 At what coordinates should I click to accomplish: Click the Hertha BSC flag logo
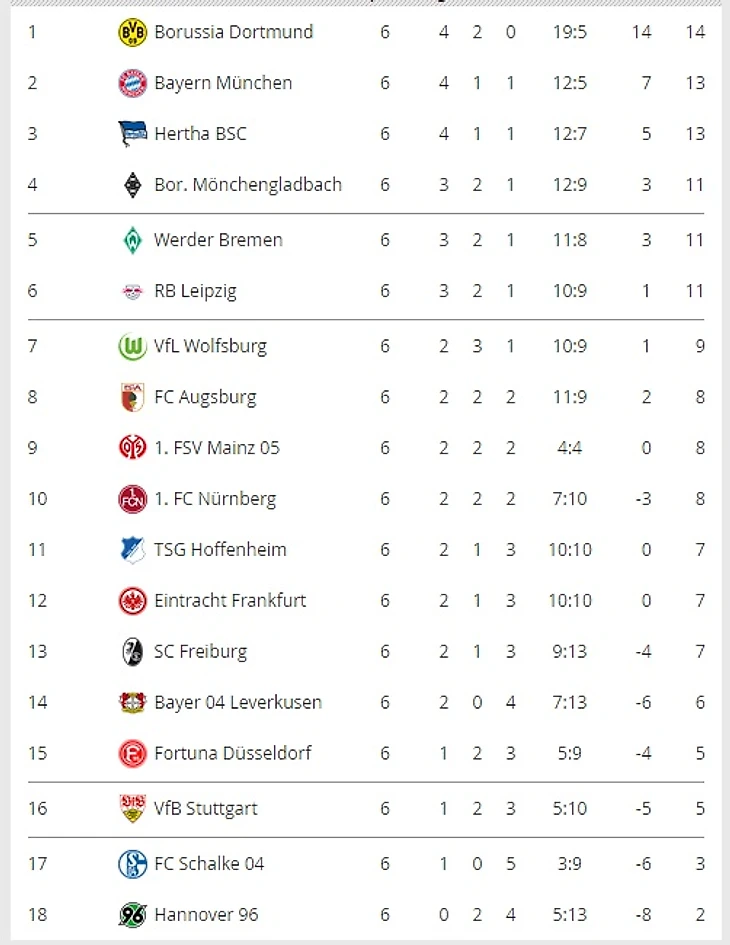pyautogui.click(x=132, y=134)
